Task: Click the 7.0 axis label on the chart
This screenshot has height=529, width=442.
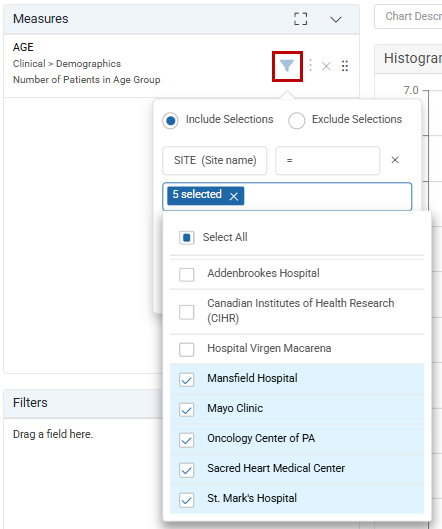Action: click(x=411, y=90)
